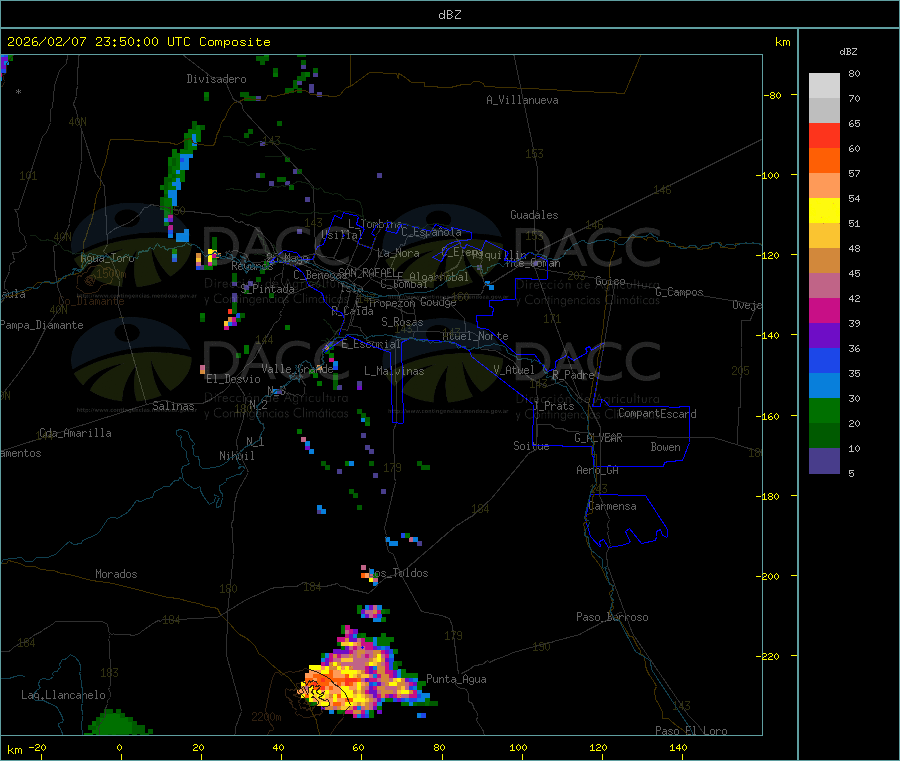The image size is (900, 761).
Task: Click the Agua_Toro map label
Action: 107,258
